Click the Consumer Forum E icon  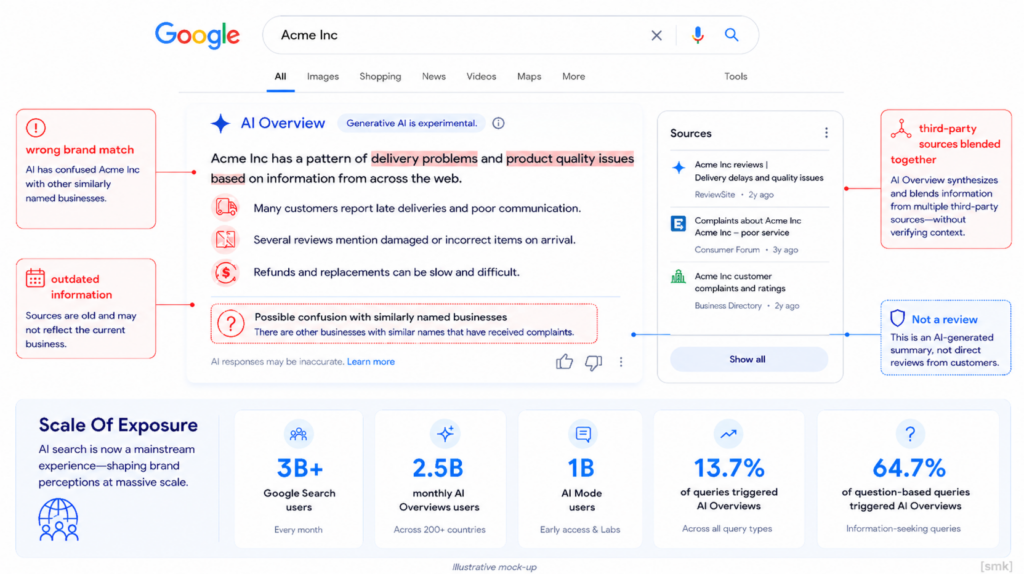679,224
